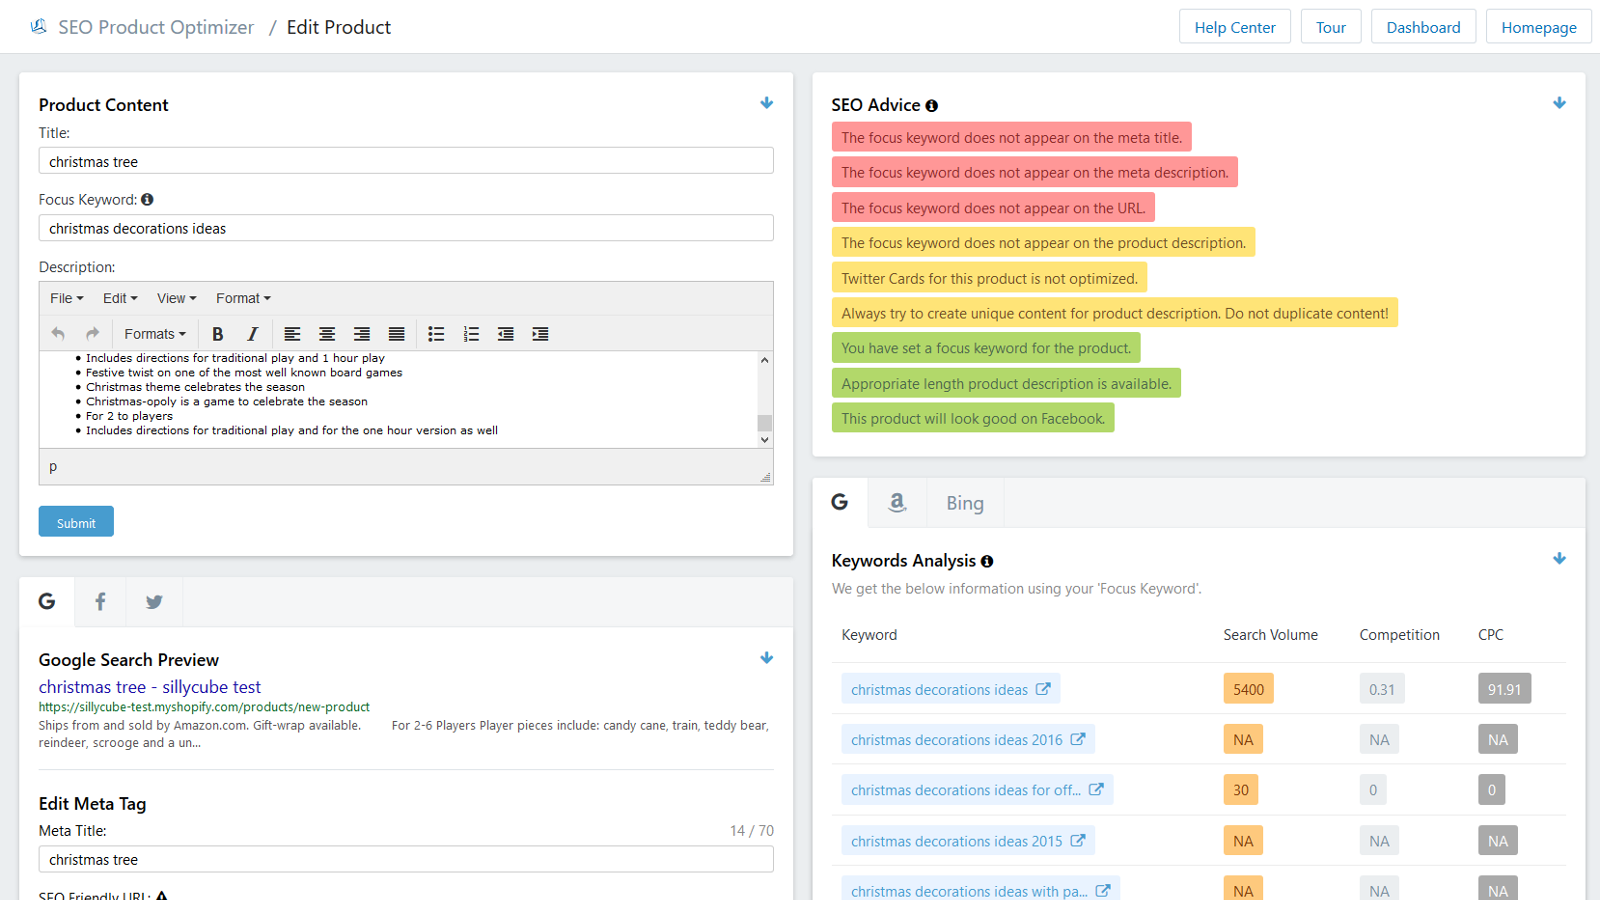Open the Formats dropdown in toolbar
Image resolution: width=1600 pixels, height=900 pixels.
pos(155,334)
